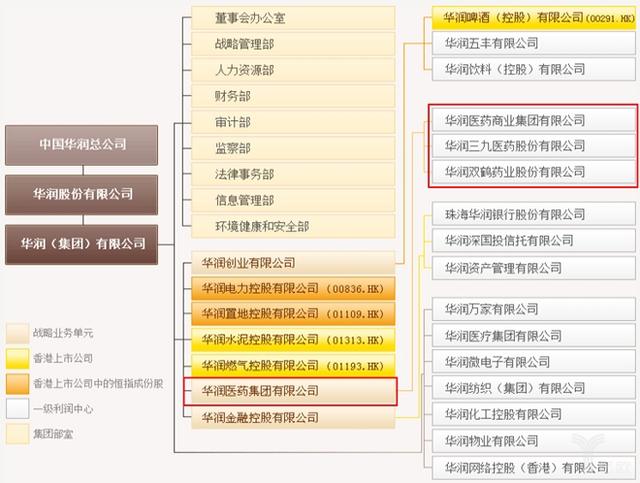The height and width of the screenshot is (483, 640).
Task: Open 华润金融控股有限公司 unit
Action: [x=293, y=418]
